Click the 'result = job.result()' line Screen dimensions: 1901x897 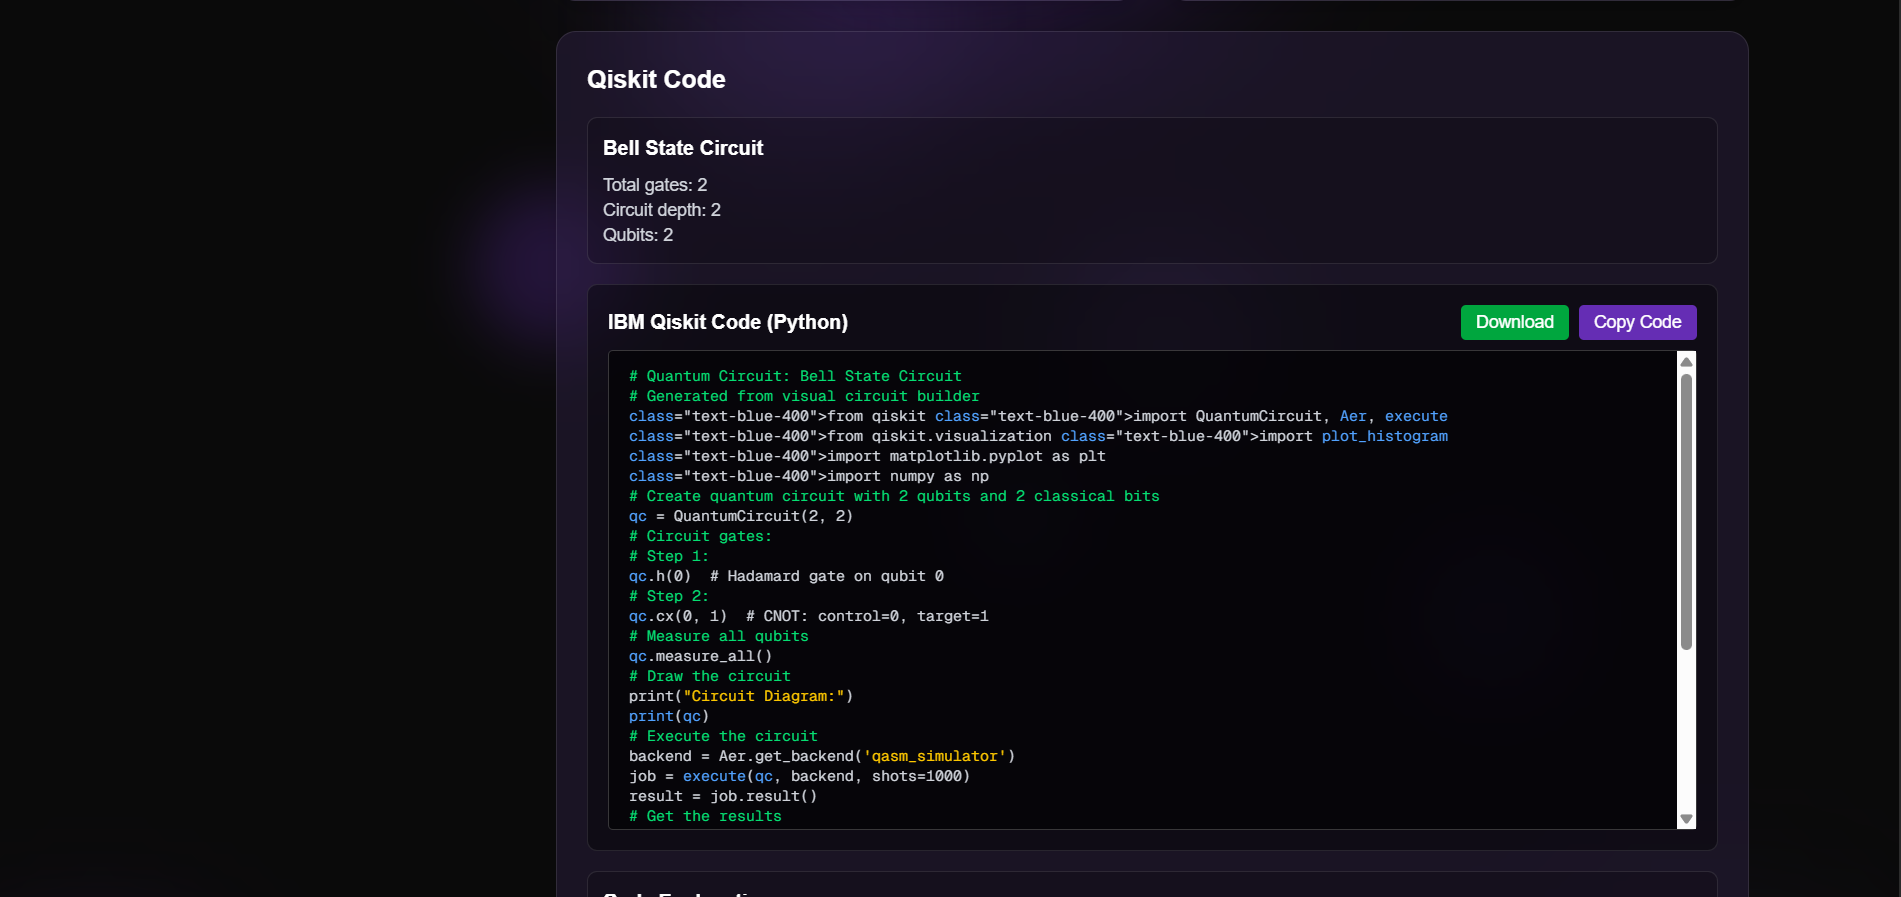coord(723,796)
